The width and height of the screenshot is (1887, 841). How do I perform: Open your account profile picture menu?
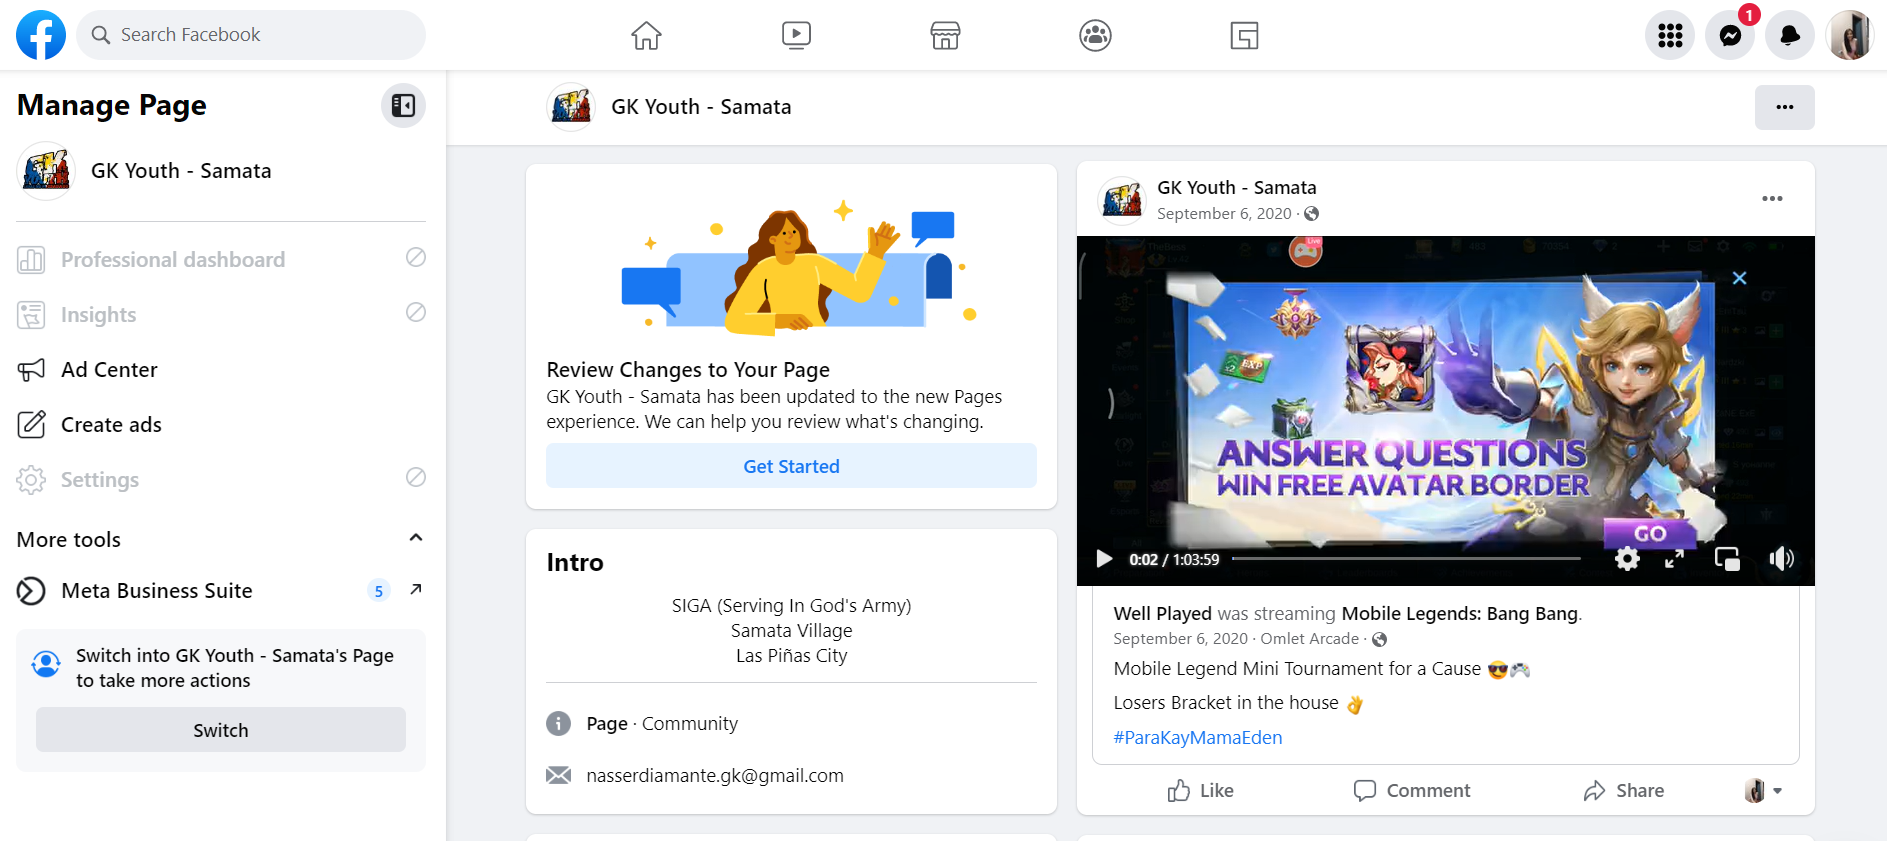click(1850, 36)
